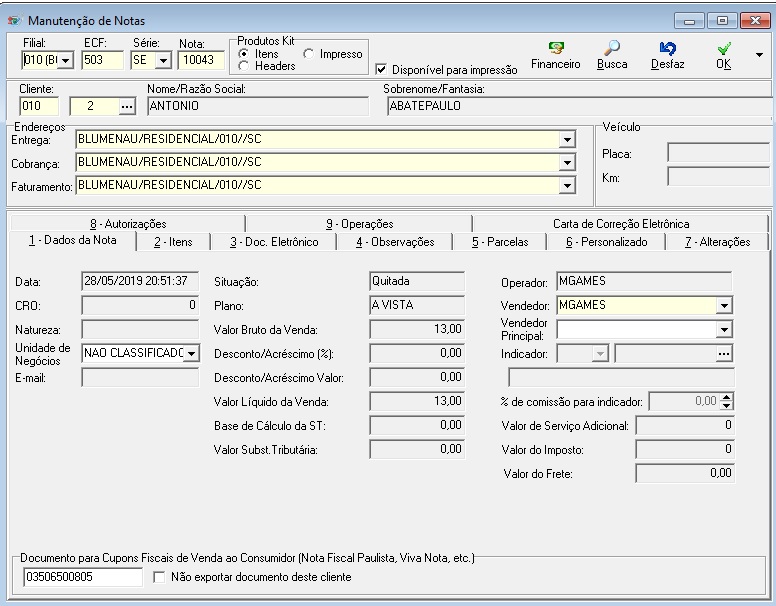Expand the Vendedor dropdown

[x=724, y=306]
